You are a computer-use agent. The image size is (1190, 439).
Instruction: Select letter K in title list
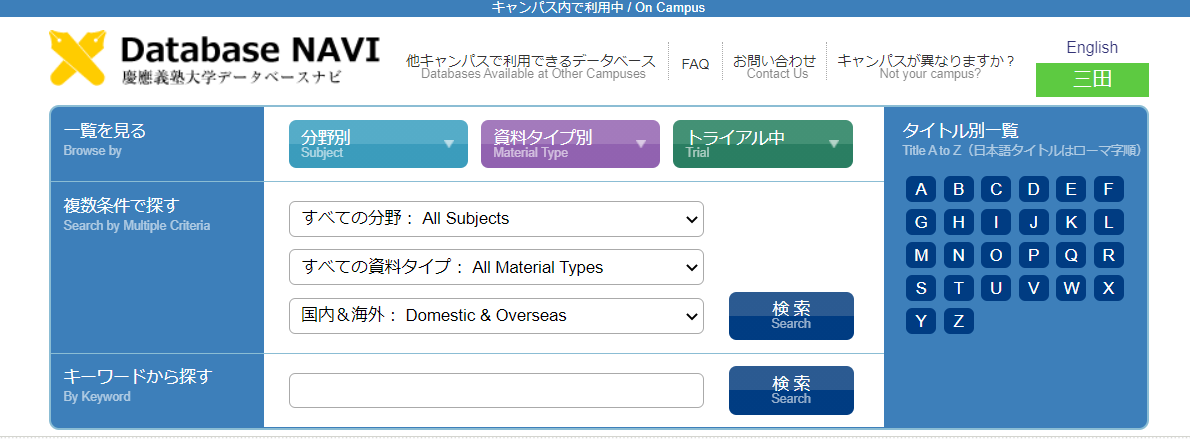[1071, 223]
